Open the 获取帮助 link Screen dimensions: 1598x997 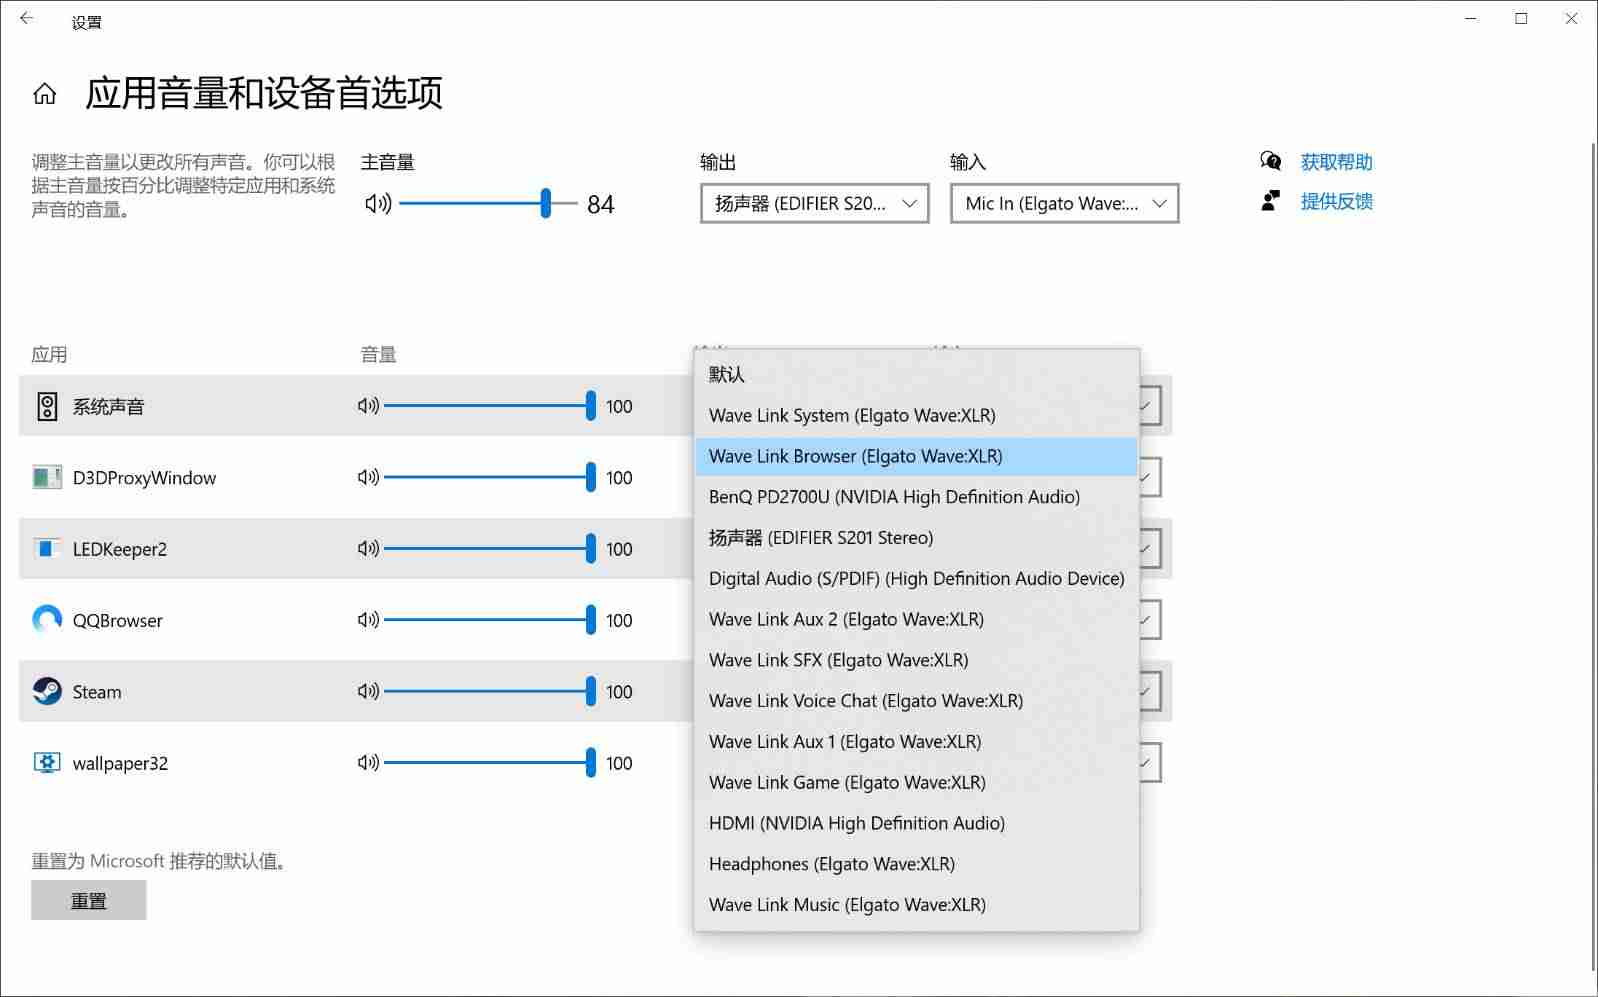tap(1336, 162)
